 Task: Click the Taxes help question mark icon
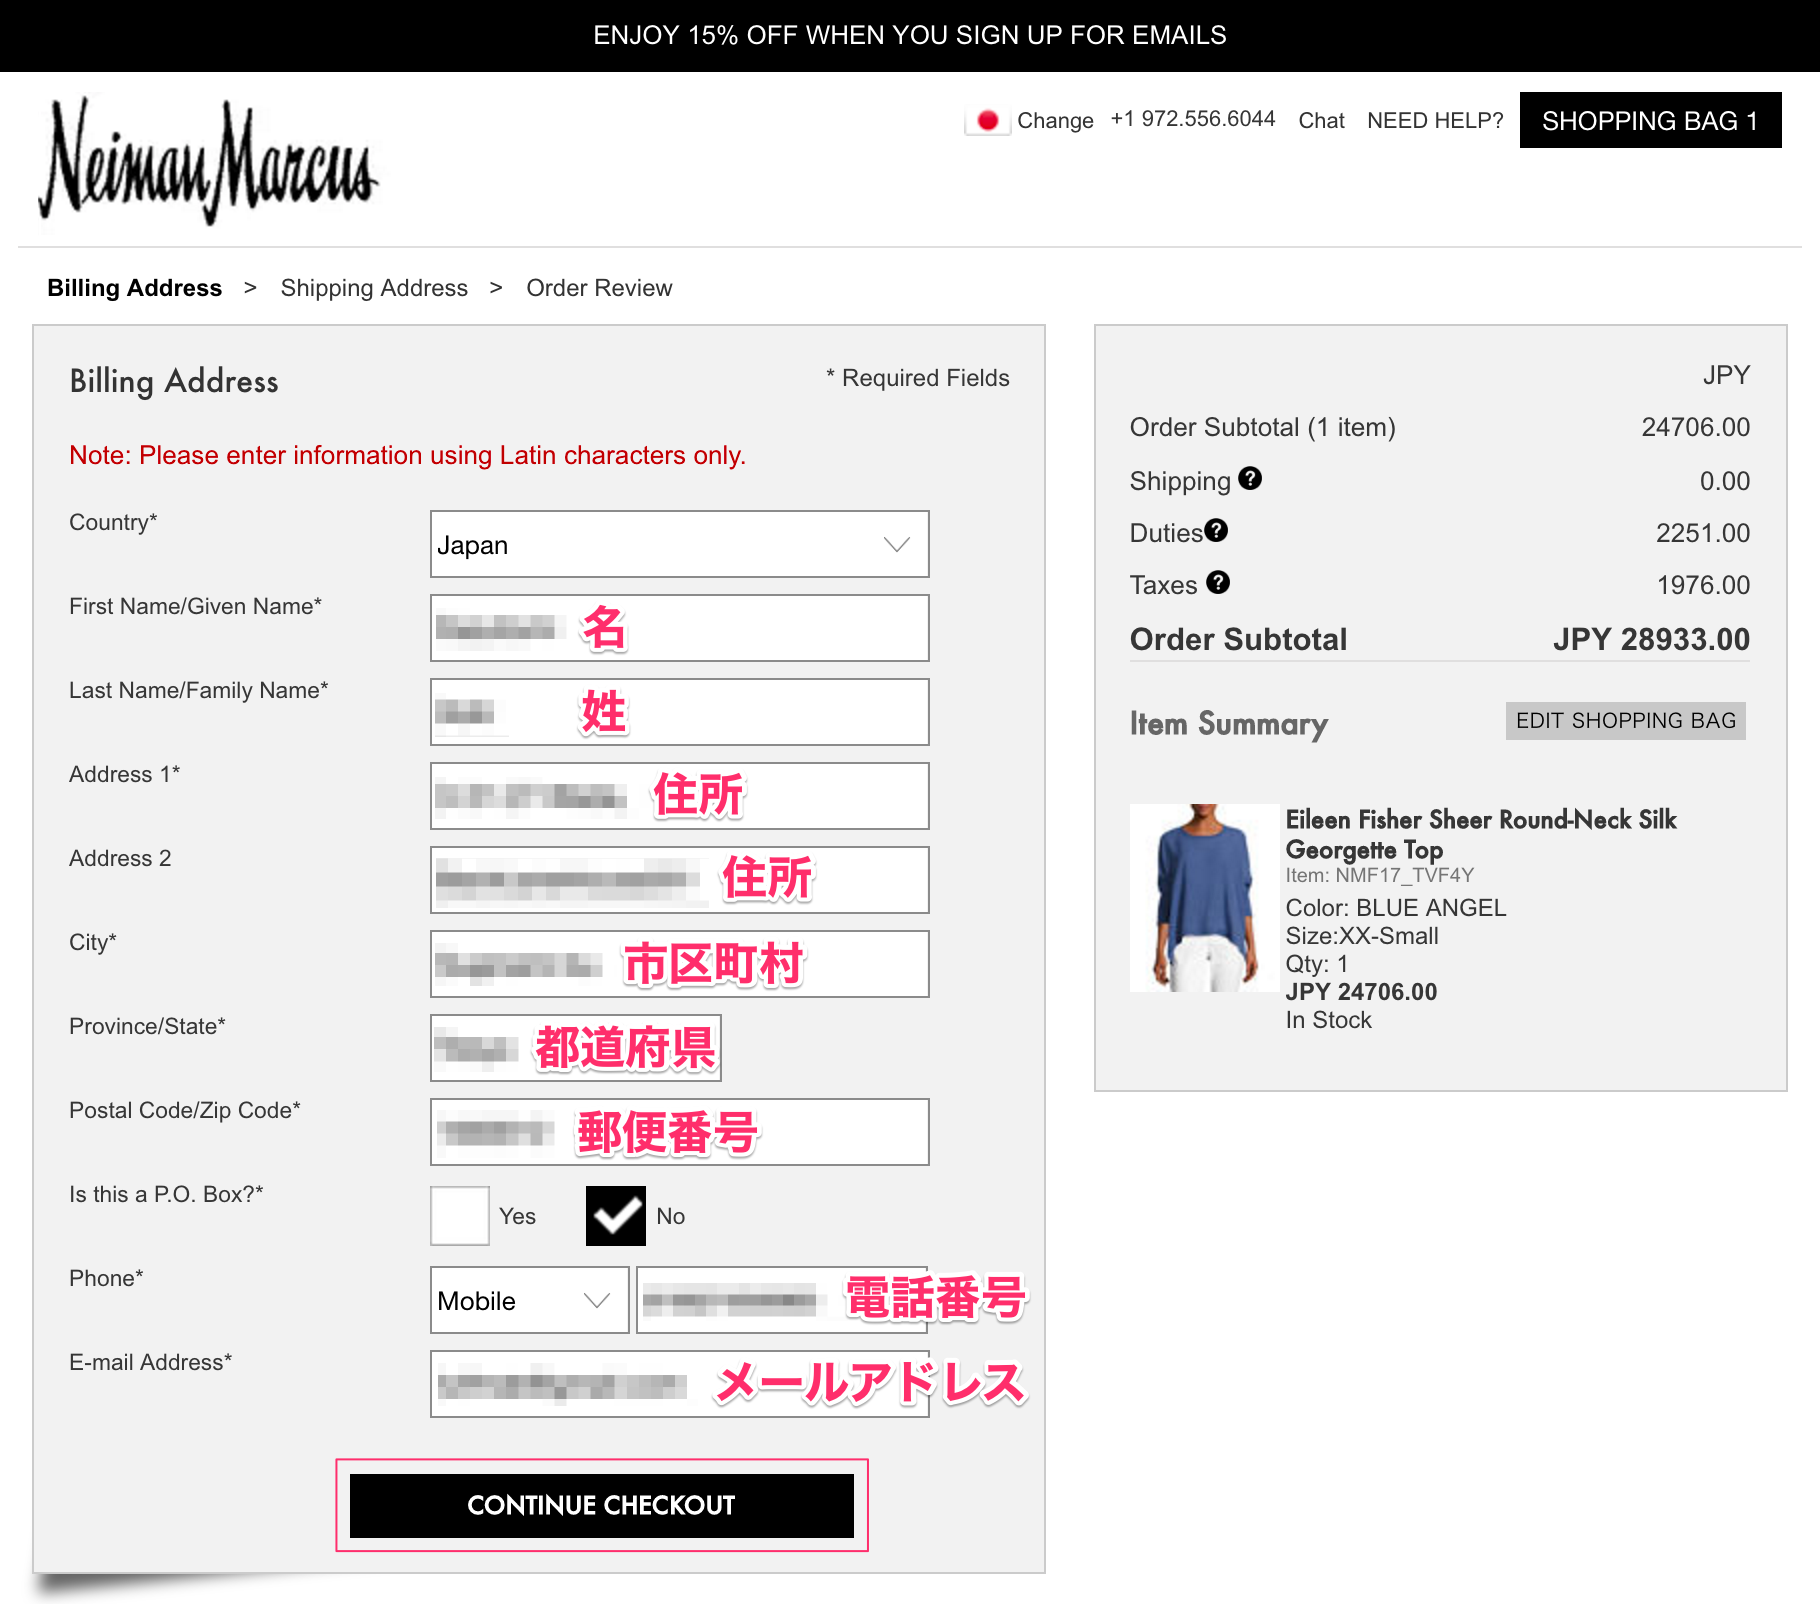[1218, 583]
